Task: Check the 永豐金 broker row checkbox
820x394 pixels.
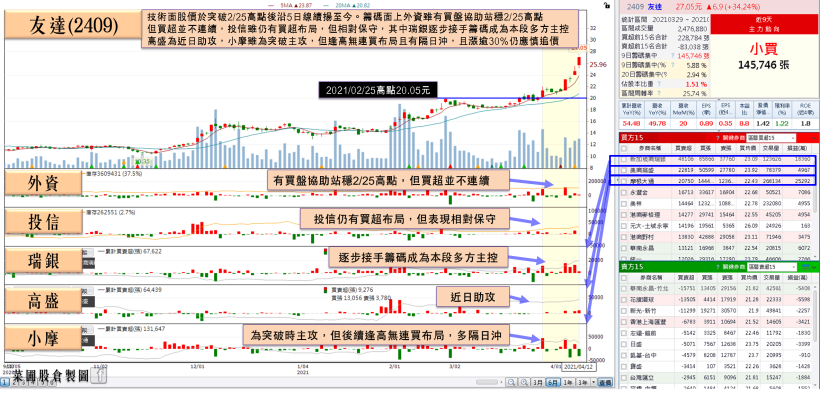Action: pos(624,193)
